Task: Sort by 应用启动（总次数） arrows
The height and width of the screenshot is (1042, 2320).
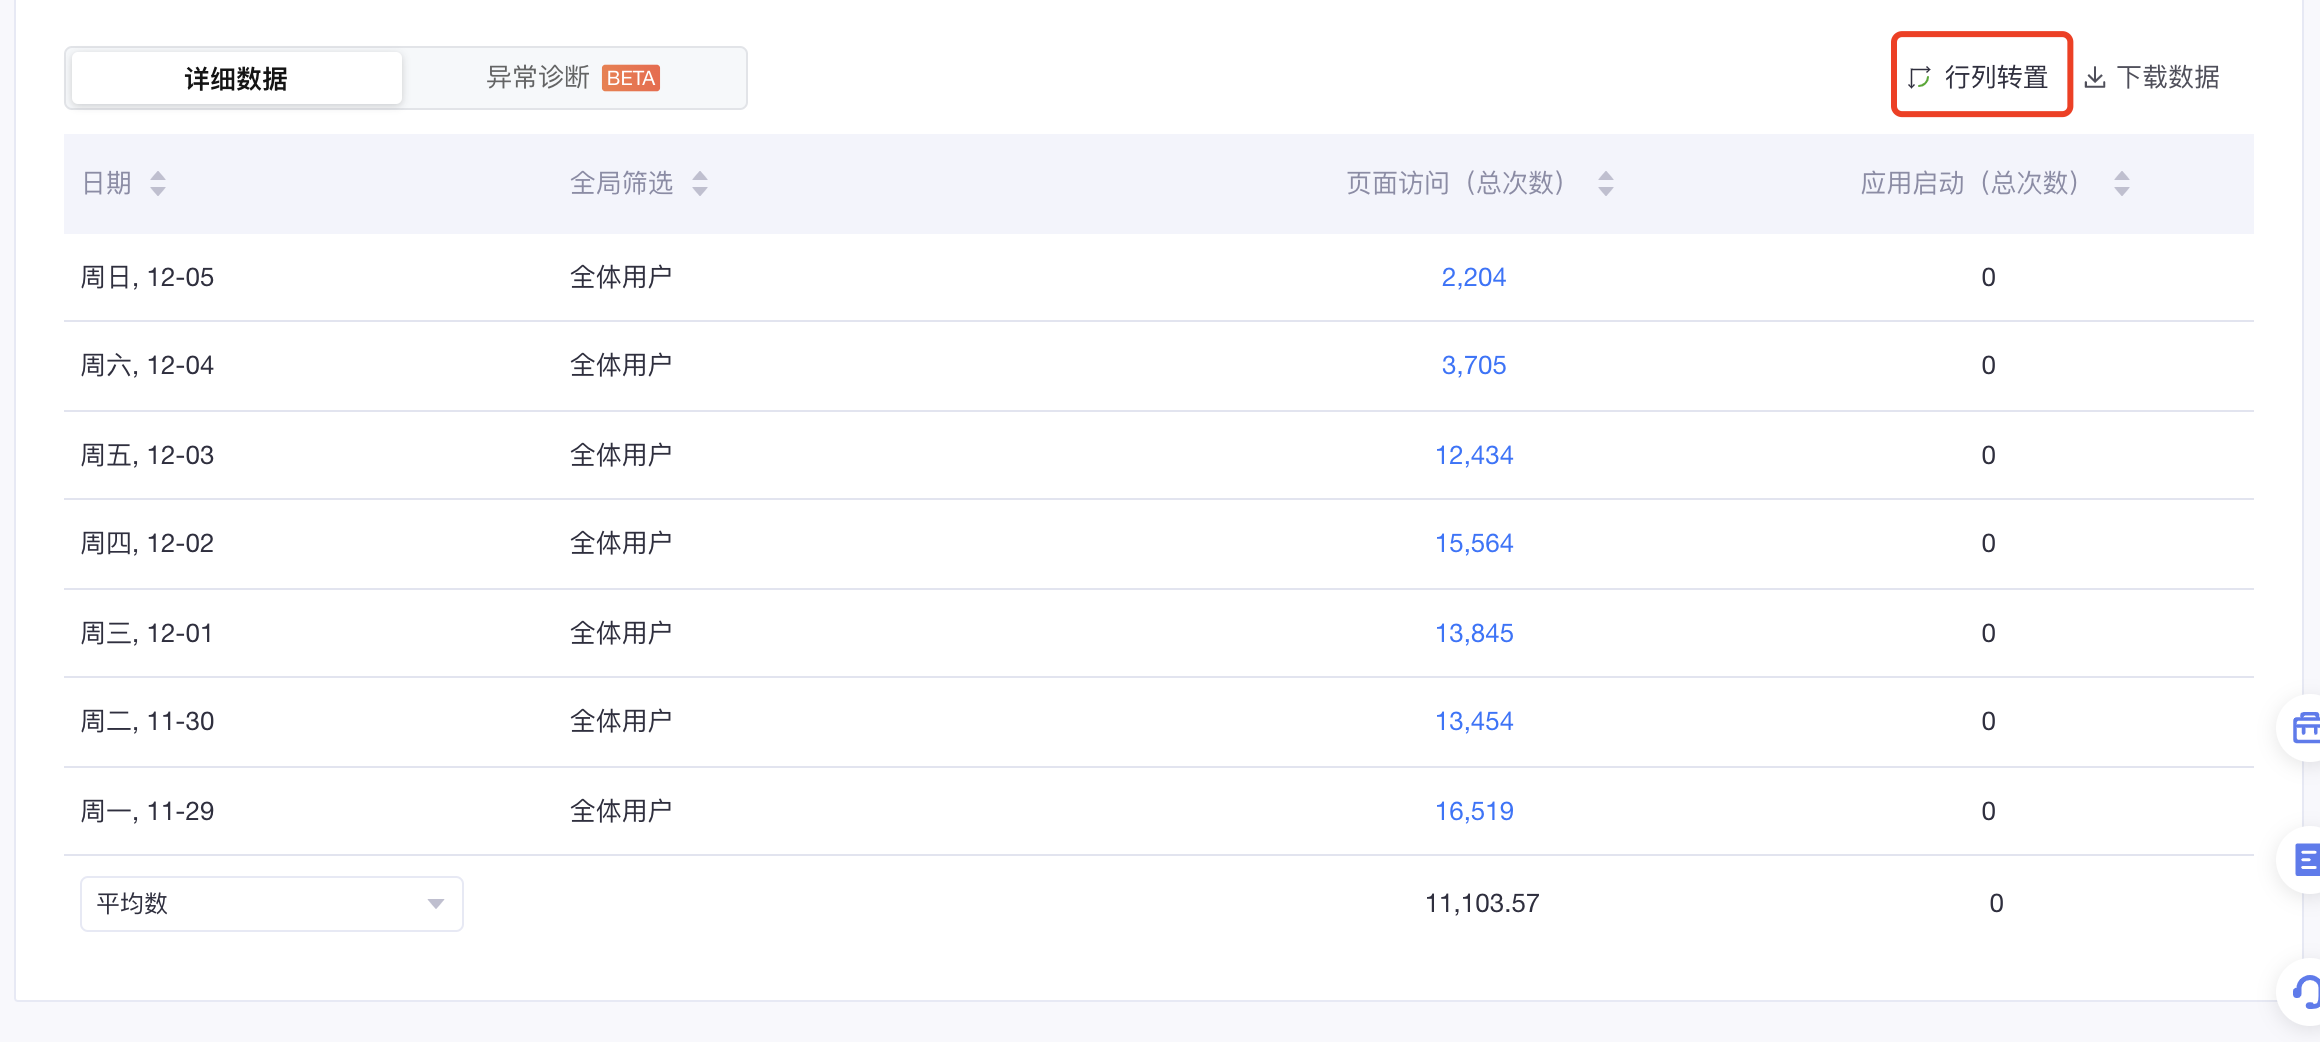Action: point(2122,183)
